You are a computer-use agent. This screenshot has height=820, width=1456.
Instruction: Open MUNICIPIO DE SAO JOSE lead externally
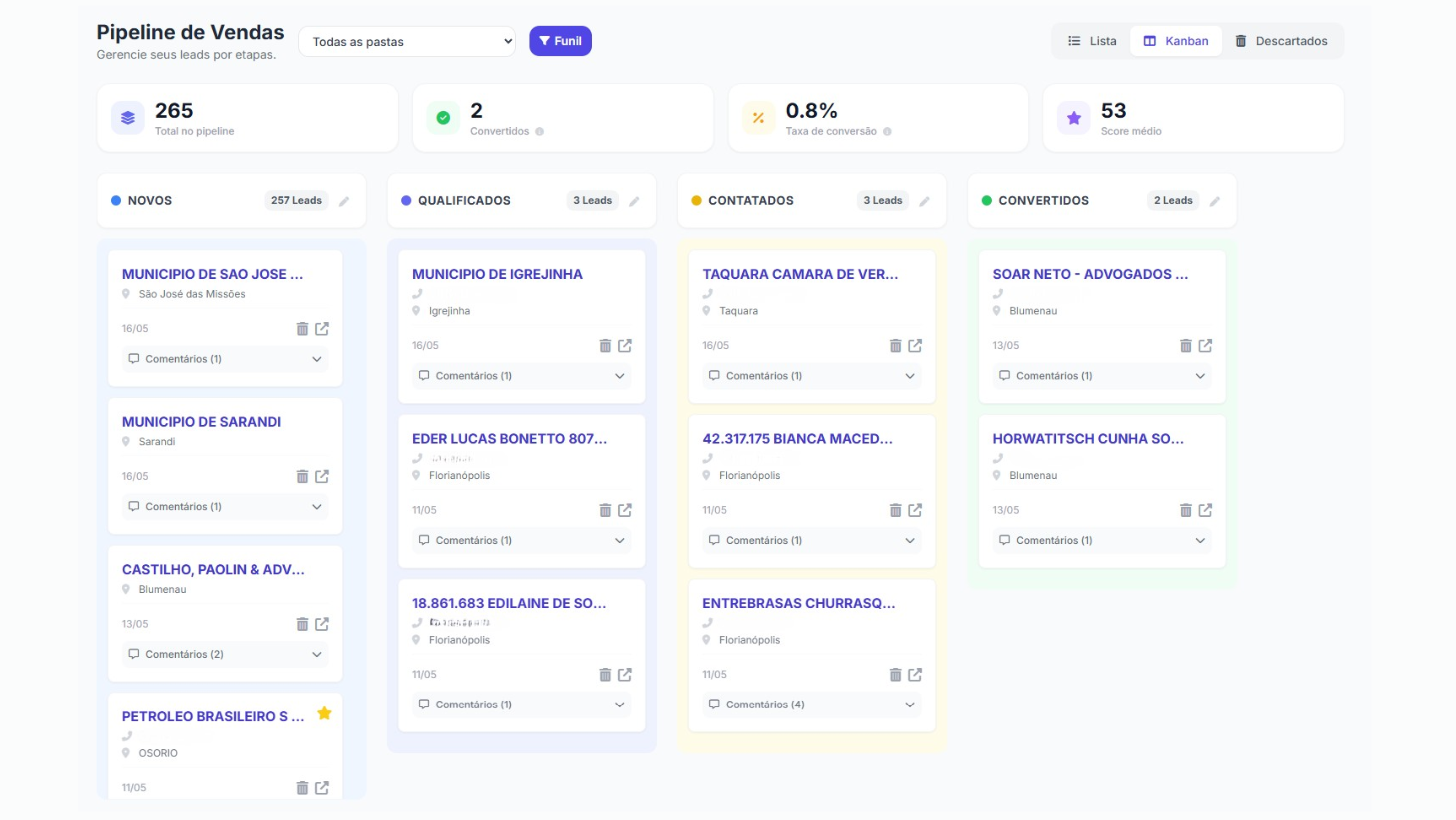click(322, 329)
